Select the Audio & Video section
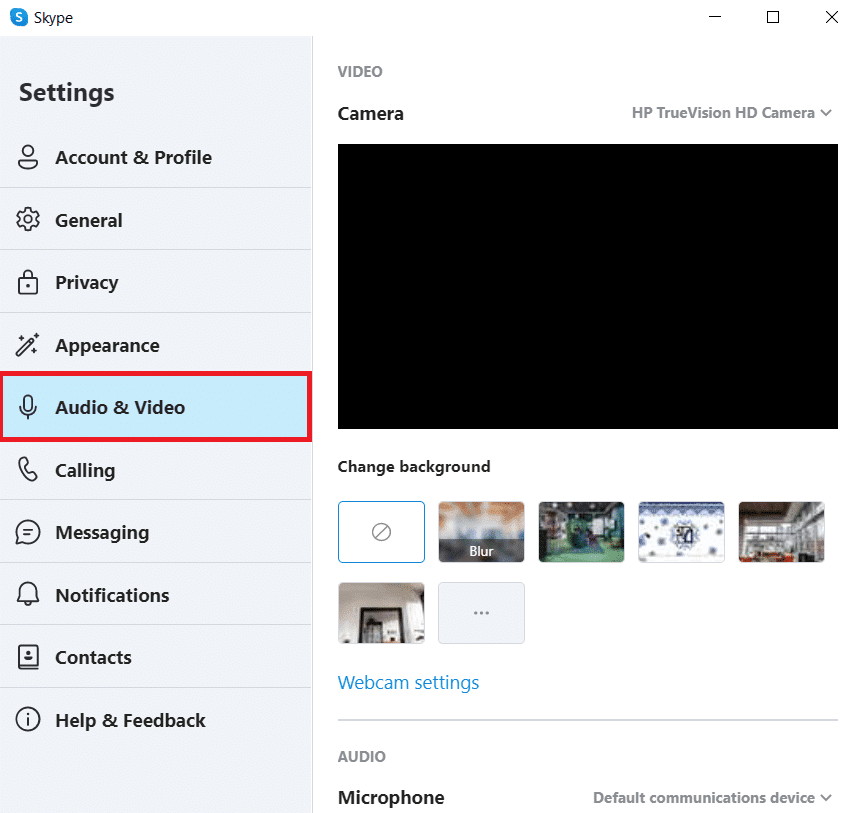Viewport: 859px width, 813px height. tap(156, 407)
